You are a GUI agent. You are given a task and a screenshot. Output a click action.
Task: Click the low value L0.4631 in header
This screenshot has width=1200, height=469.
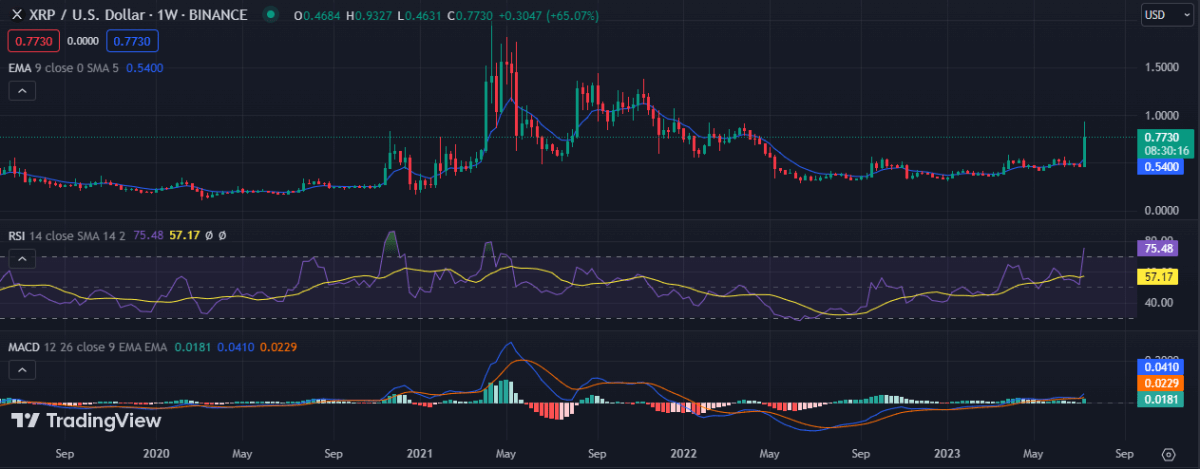[x=420, y=15]
